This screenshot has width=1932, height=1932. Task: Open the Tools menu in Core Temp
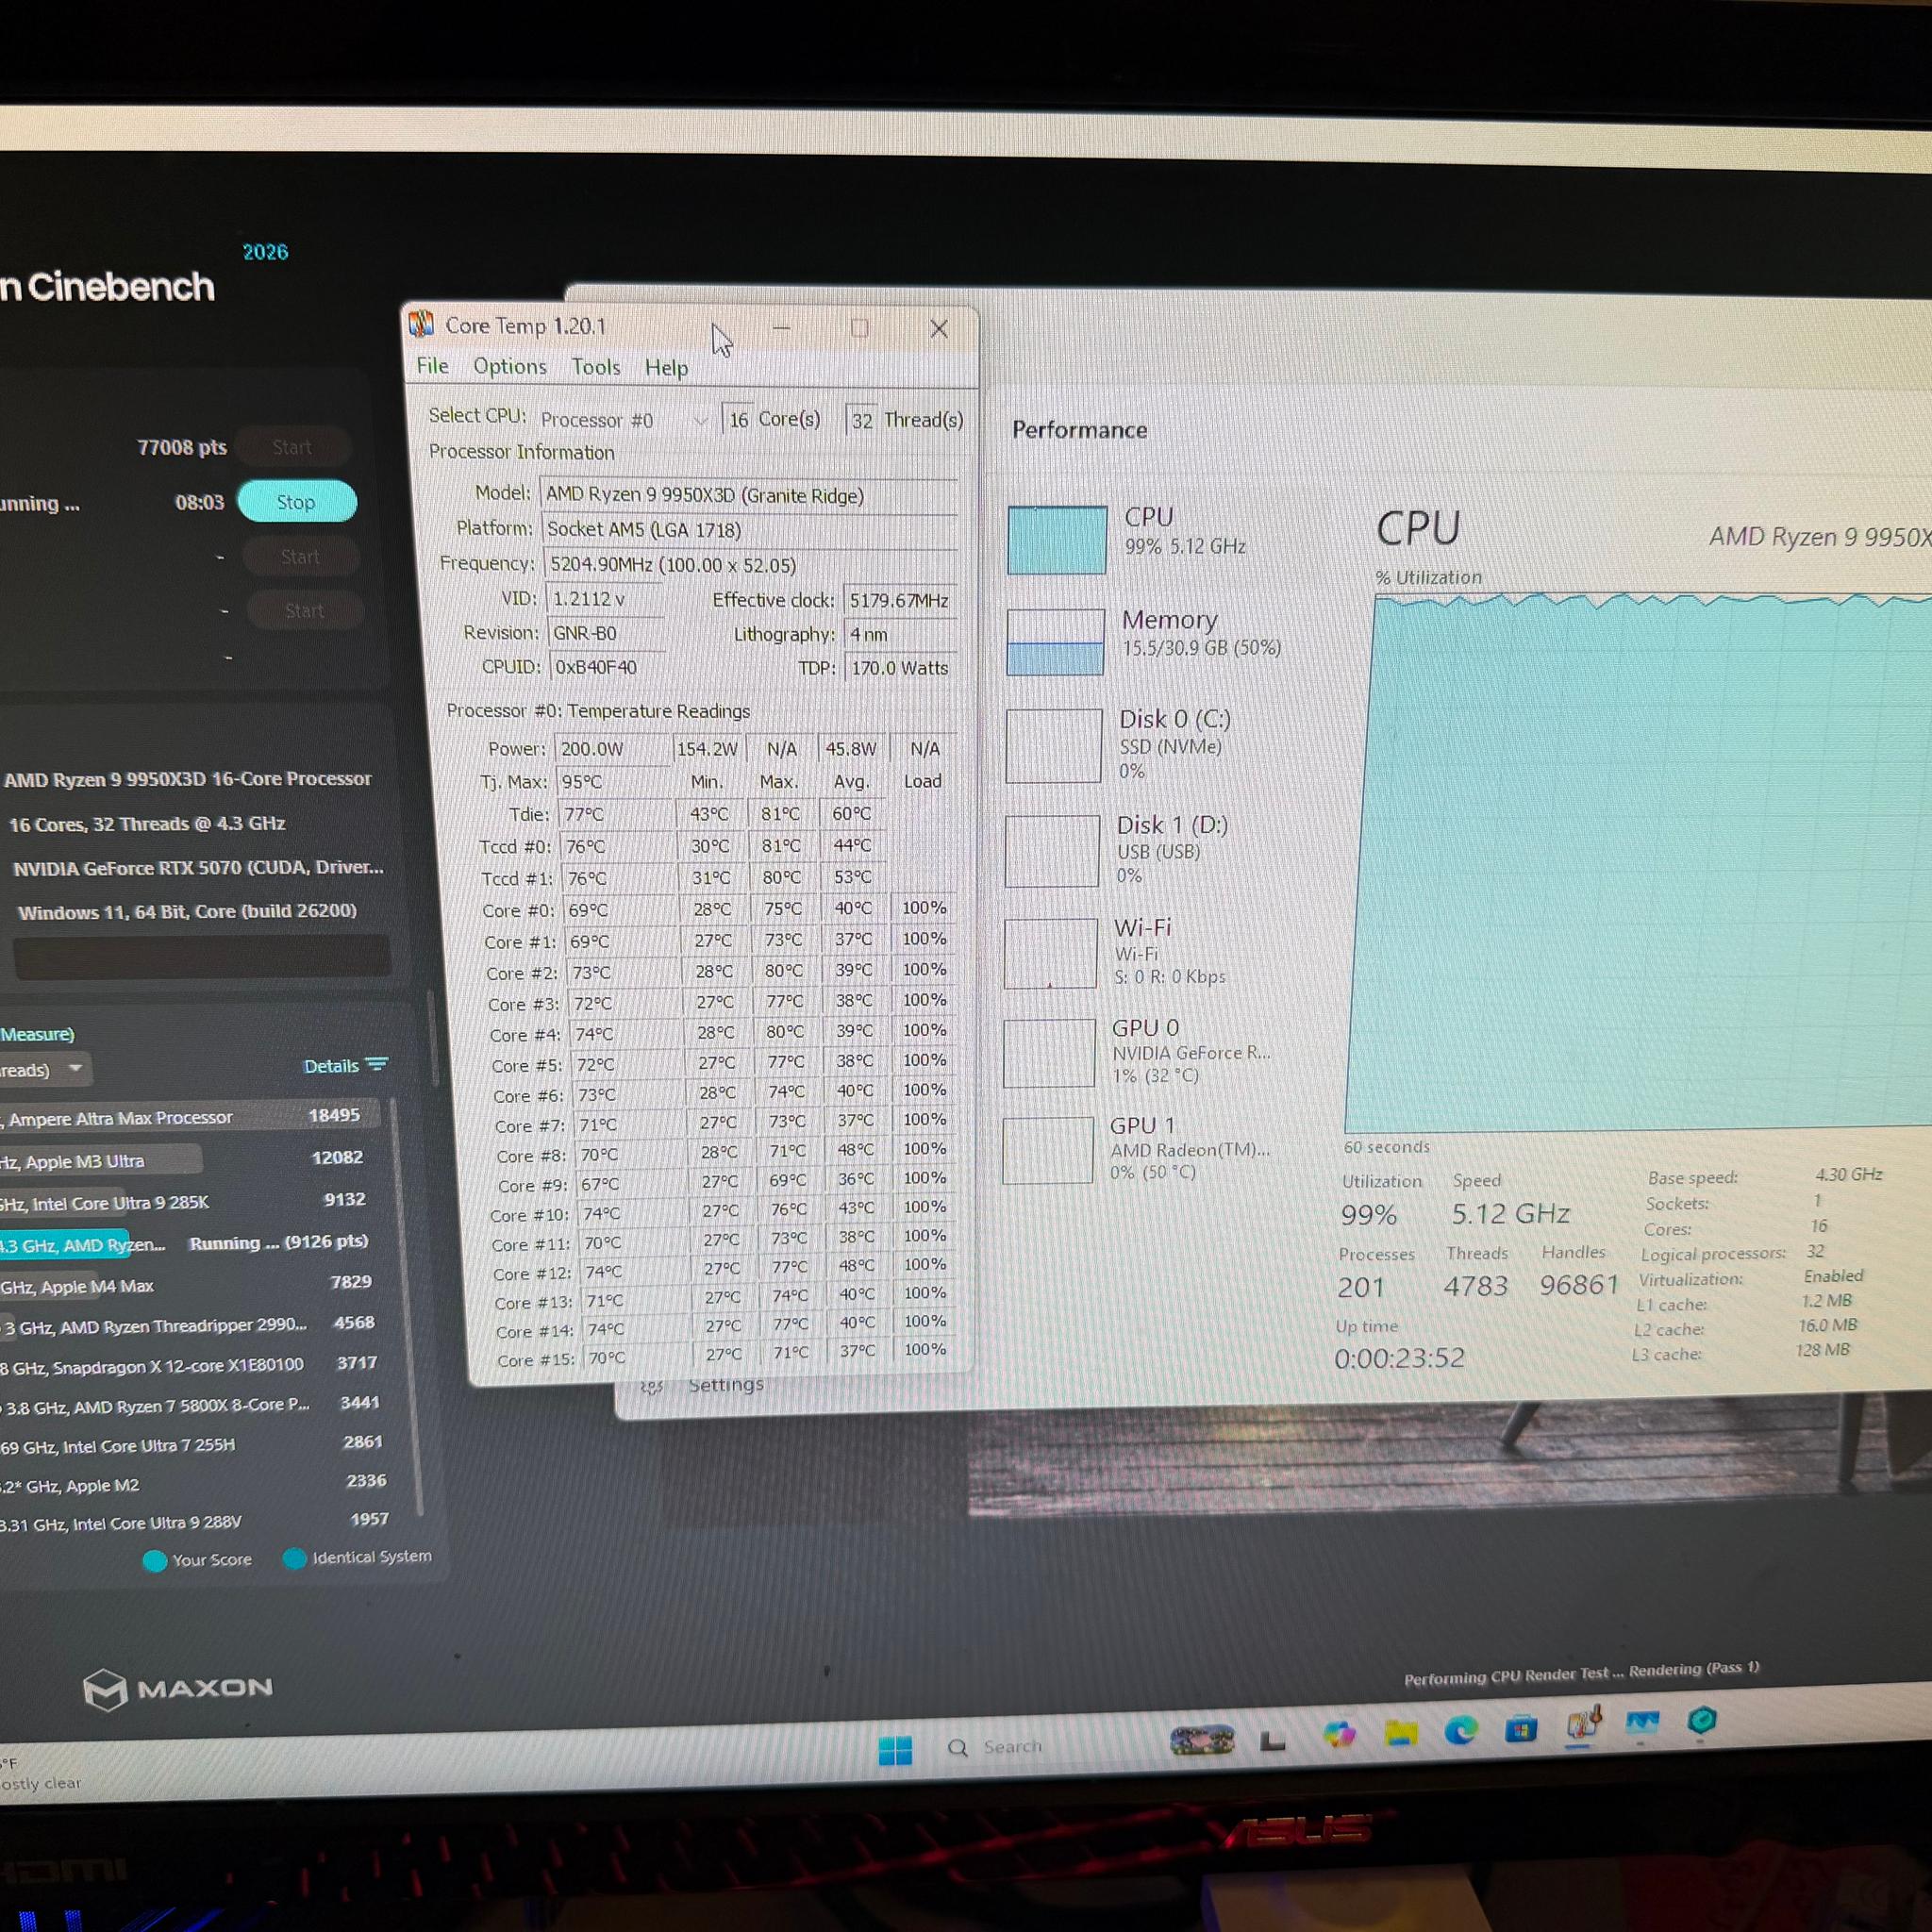pyautogui.click(x=596, y=367)
